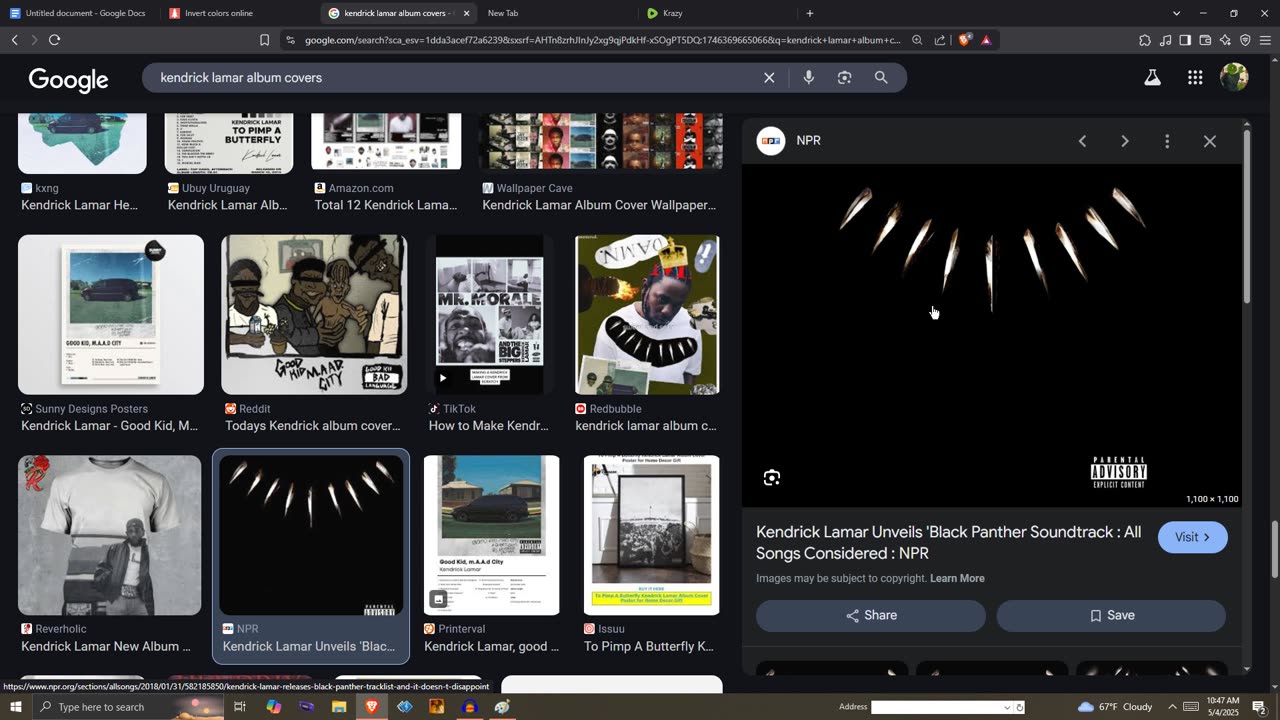Open the Windows Start menu
The image size is (1280, 720).
point(15,707)
